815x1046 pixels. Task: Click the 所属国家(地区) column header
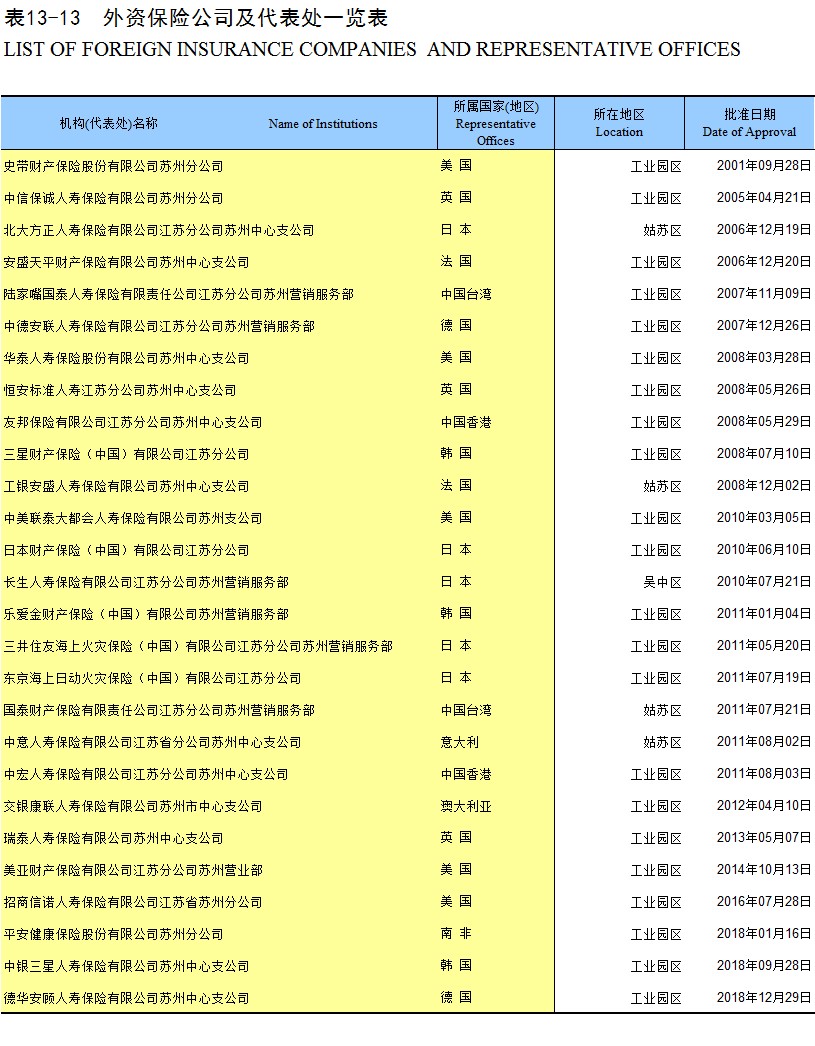pos(496,123)
